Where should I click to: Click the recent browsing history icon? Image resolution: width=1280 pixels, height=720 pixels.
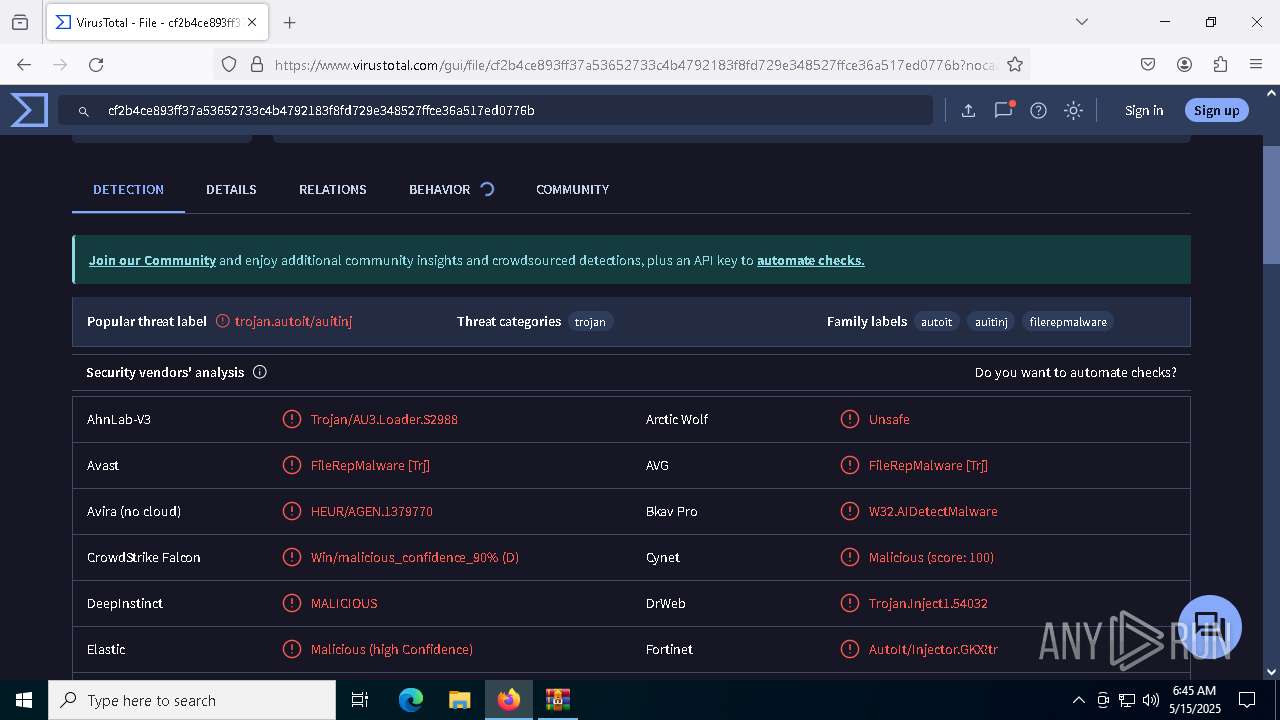coord(20,22)
